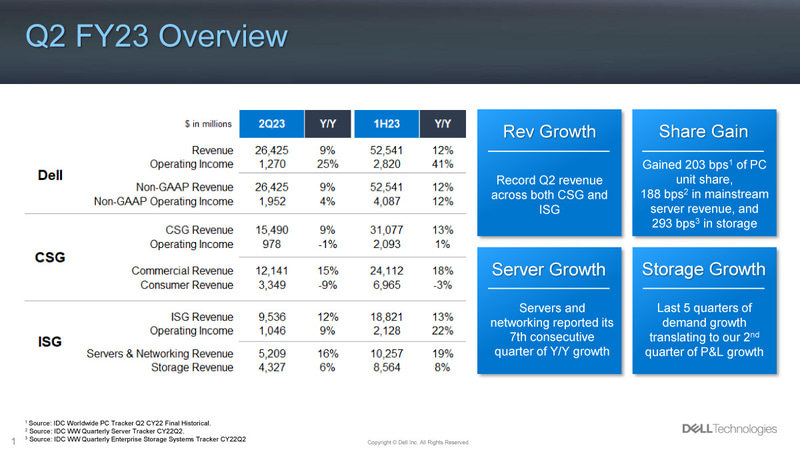Click the 2,128 value
Image resolution: width=800 pixels, height=450 pixels.
point(387,331)
